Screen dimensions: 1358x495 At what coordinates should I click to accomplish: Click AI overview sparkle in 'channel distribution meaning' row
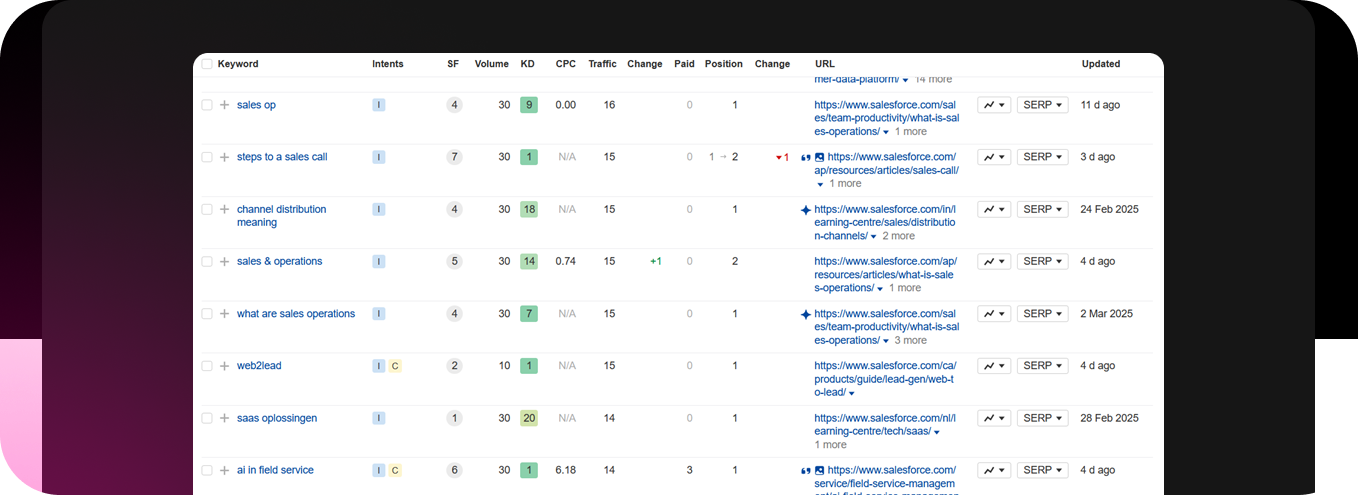click(x=806, y=209)
